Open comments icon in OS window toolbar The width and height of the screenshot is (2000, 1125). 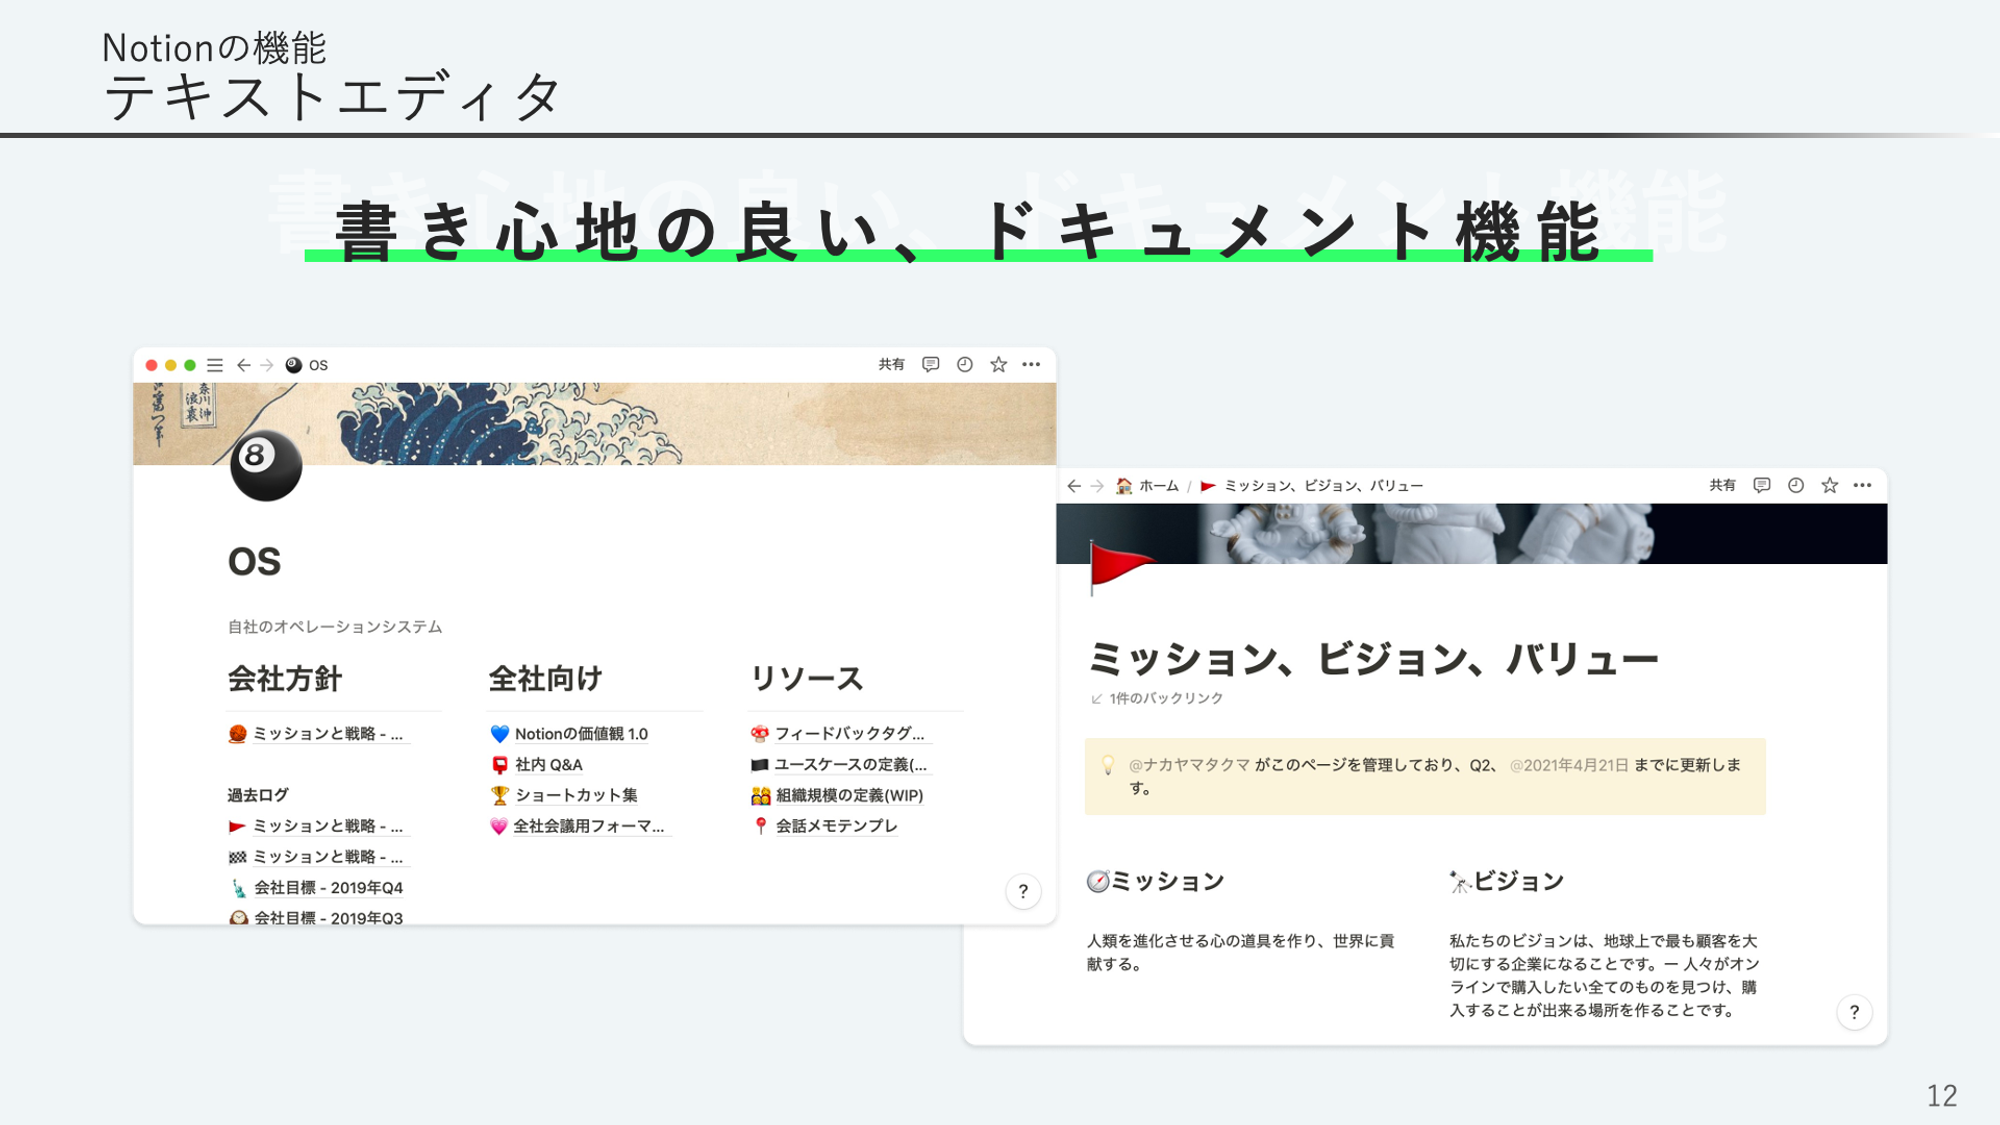(930, 365)
